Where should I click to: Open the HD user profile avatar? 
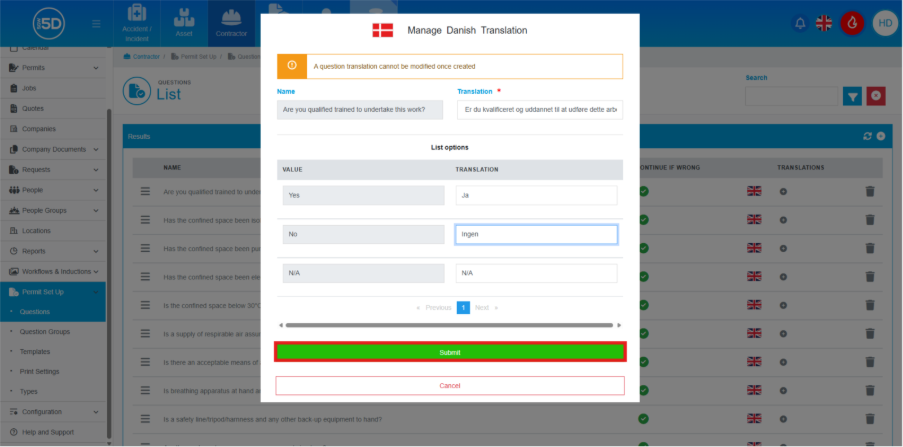884,23
